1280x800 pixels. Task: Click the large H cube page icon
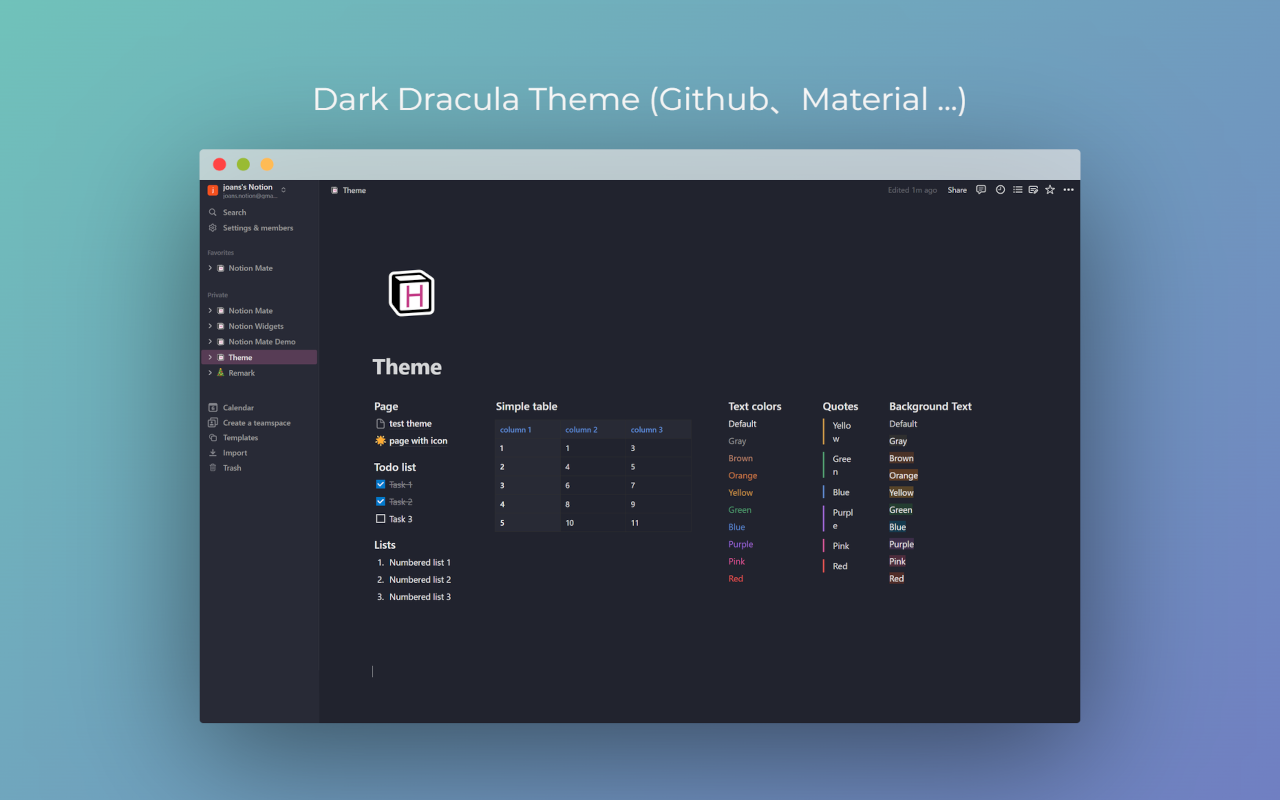click(x=411, y=293)
